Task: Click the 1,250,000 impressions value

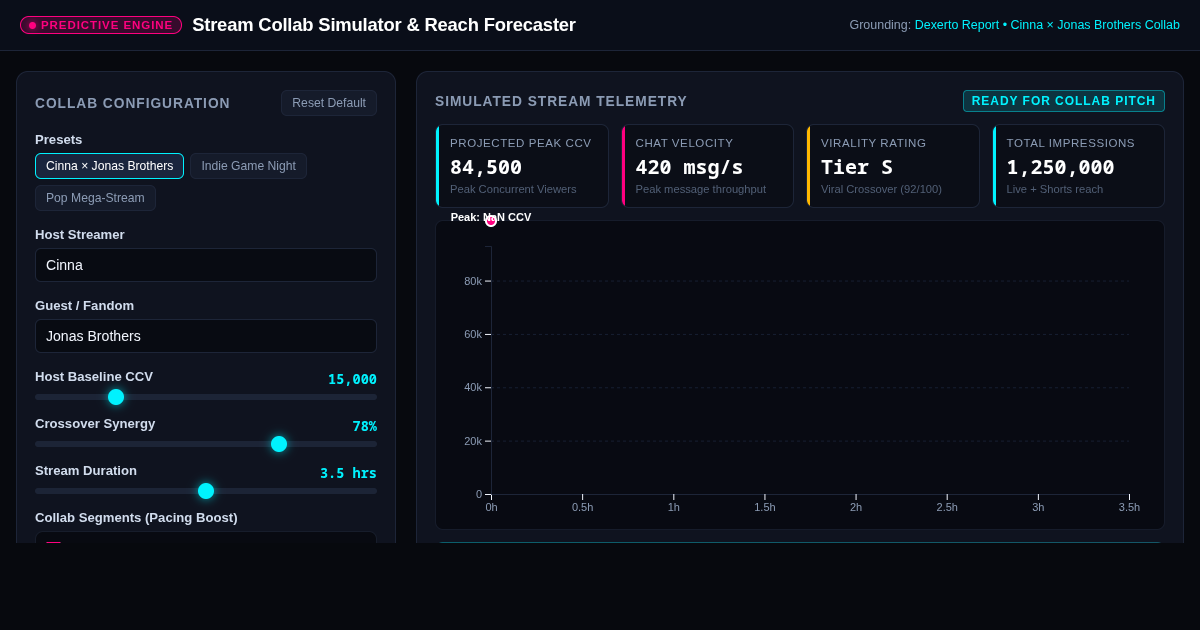Action: coord(1060,167)
